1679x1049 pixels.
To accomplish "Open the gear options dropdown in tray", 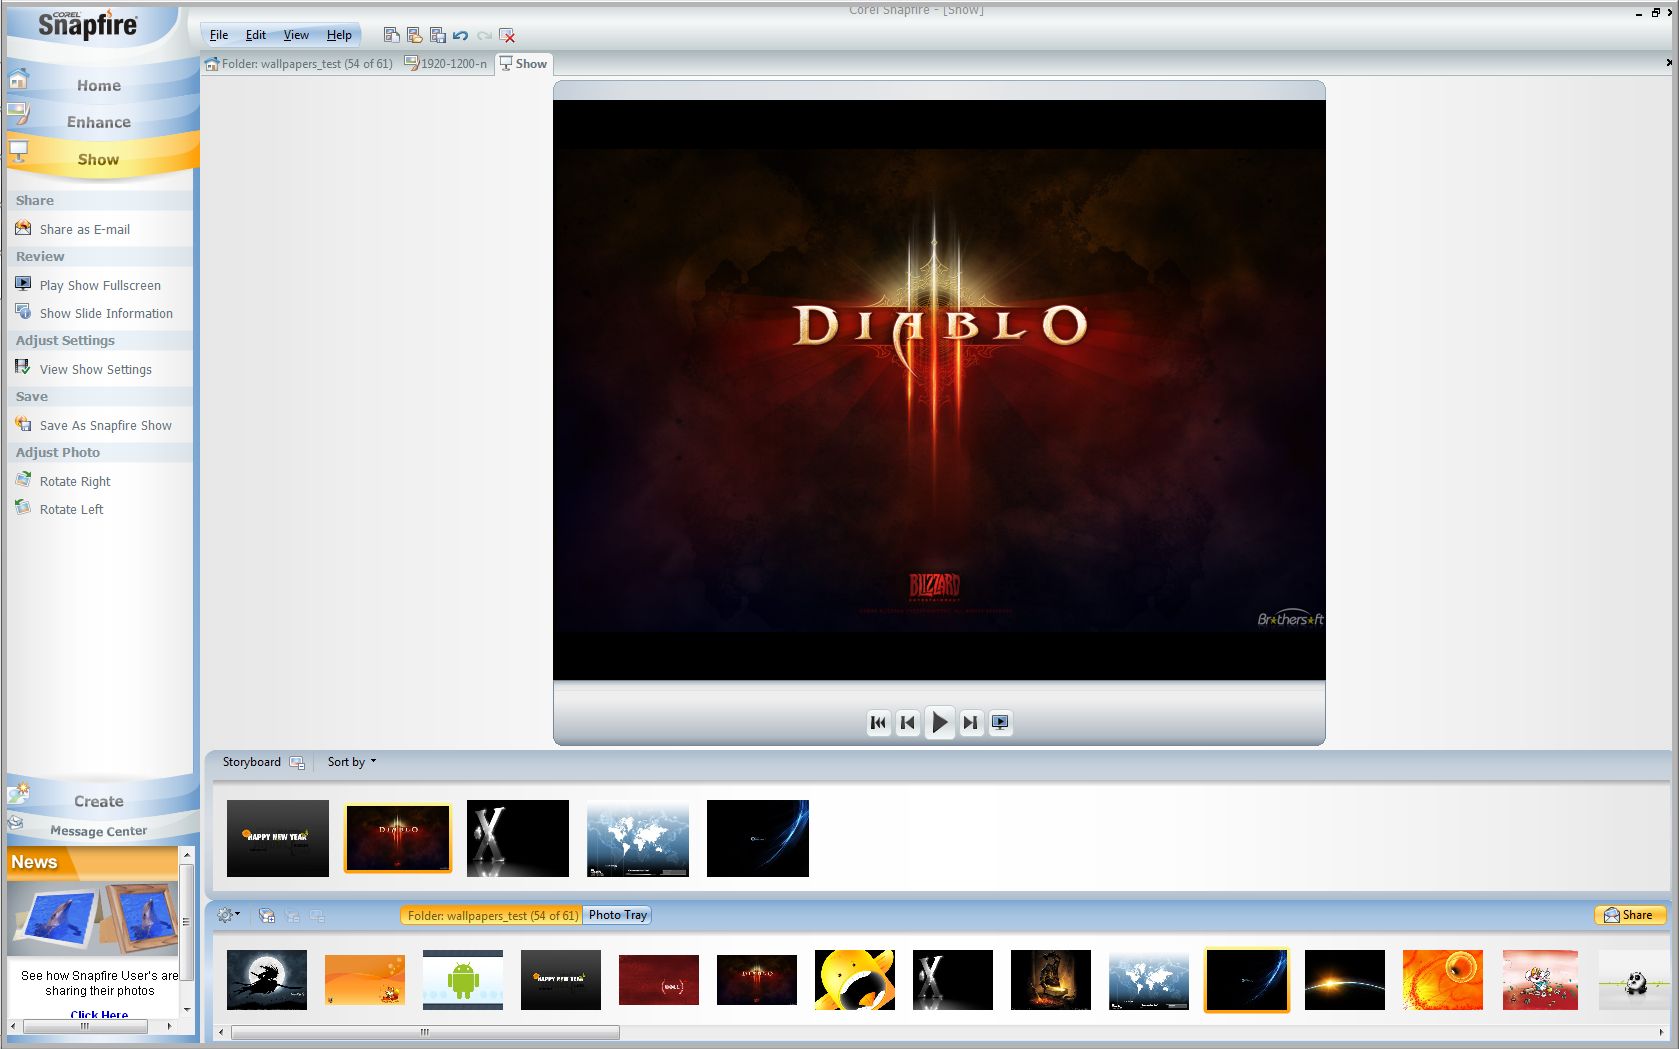I will (229, 915).
